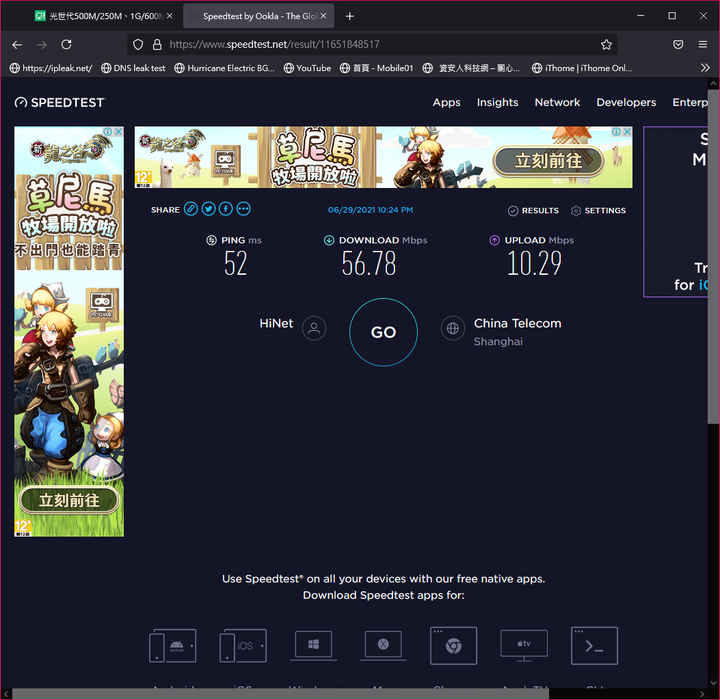Get the CLI app icon
This screenshot has height=700, width=720.
click(x=594, y=645)
